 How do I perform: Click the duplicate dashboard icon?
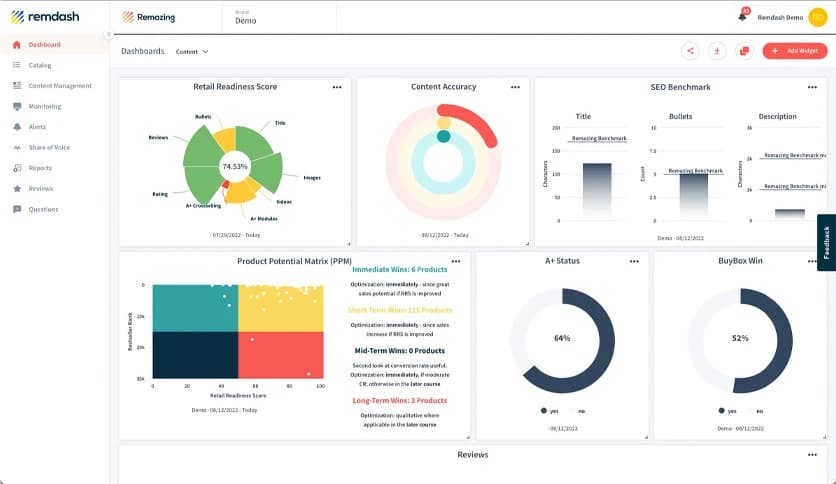pyautogui.click(x=743, y=51)
